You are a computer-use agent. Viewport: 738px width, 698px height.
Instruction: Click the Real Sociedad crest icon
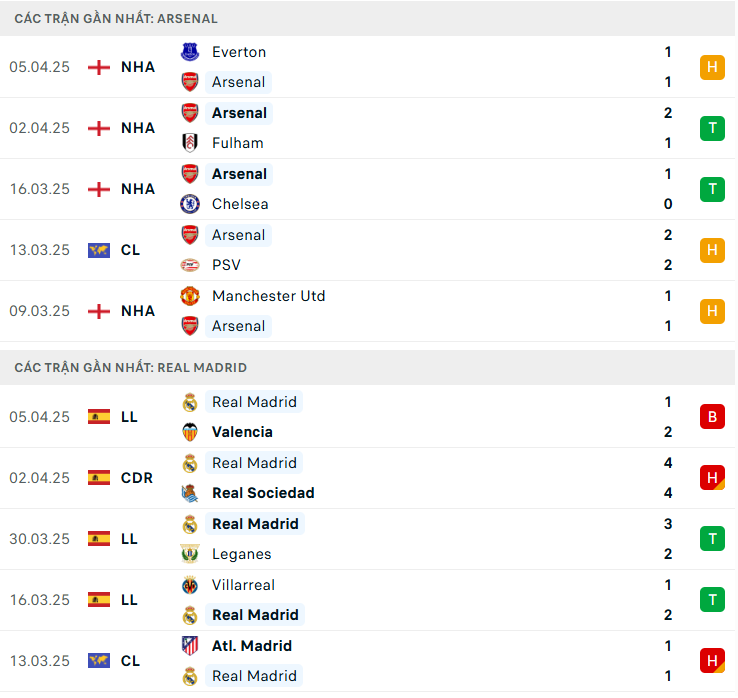coord(190,493)
